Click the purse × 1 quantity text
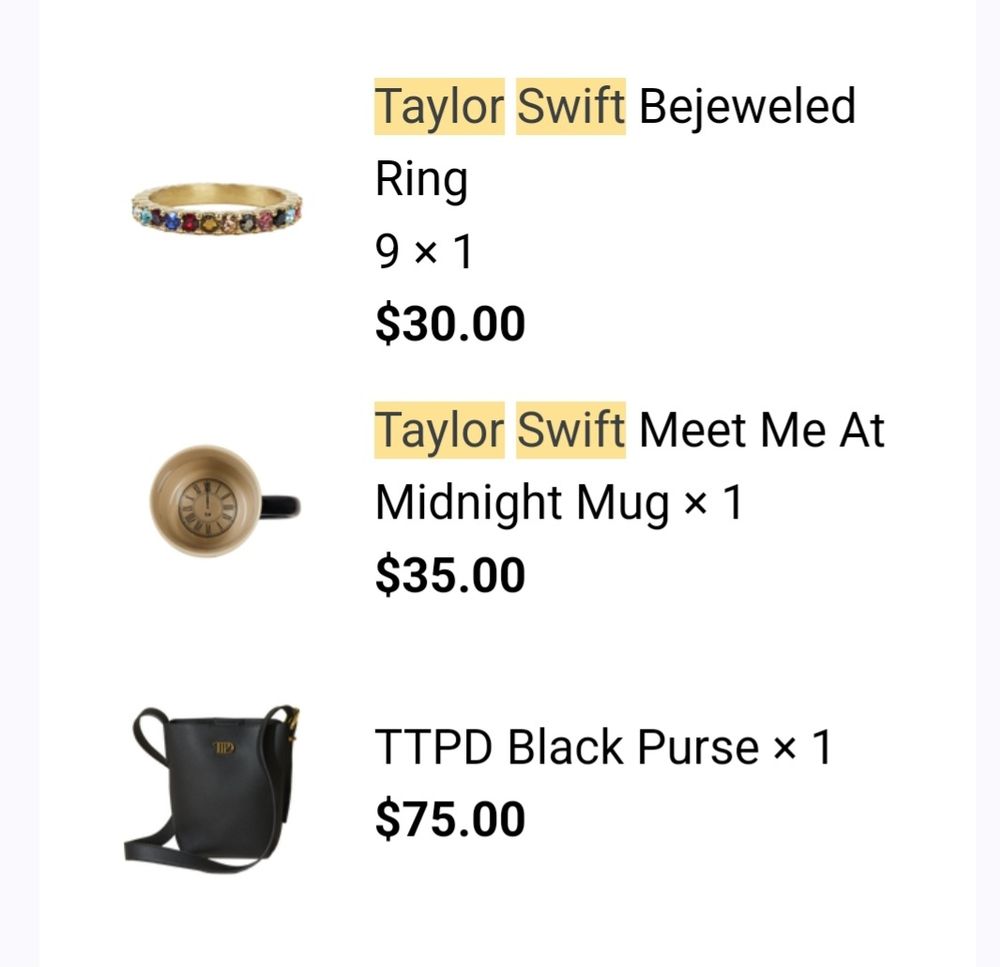The image size is (1000, 967). (x=802, y=747)
